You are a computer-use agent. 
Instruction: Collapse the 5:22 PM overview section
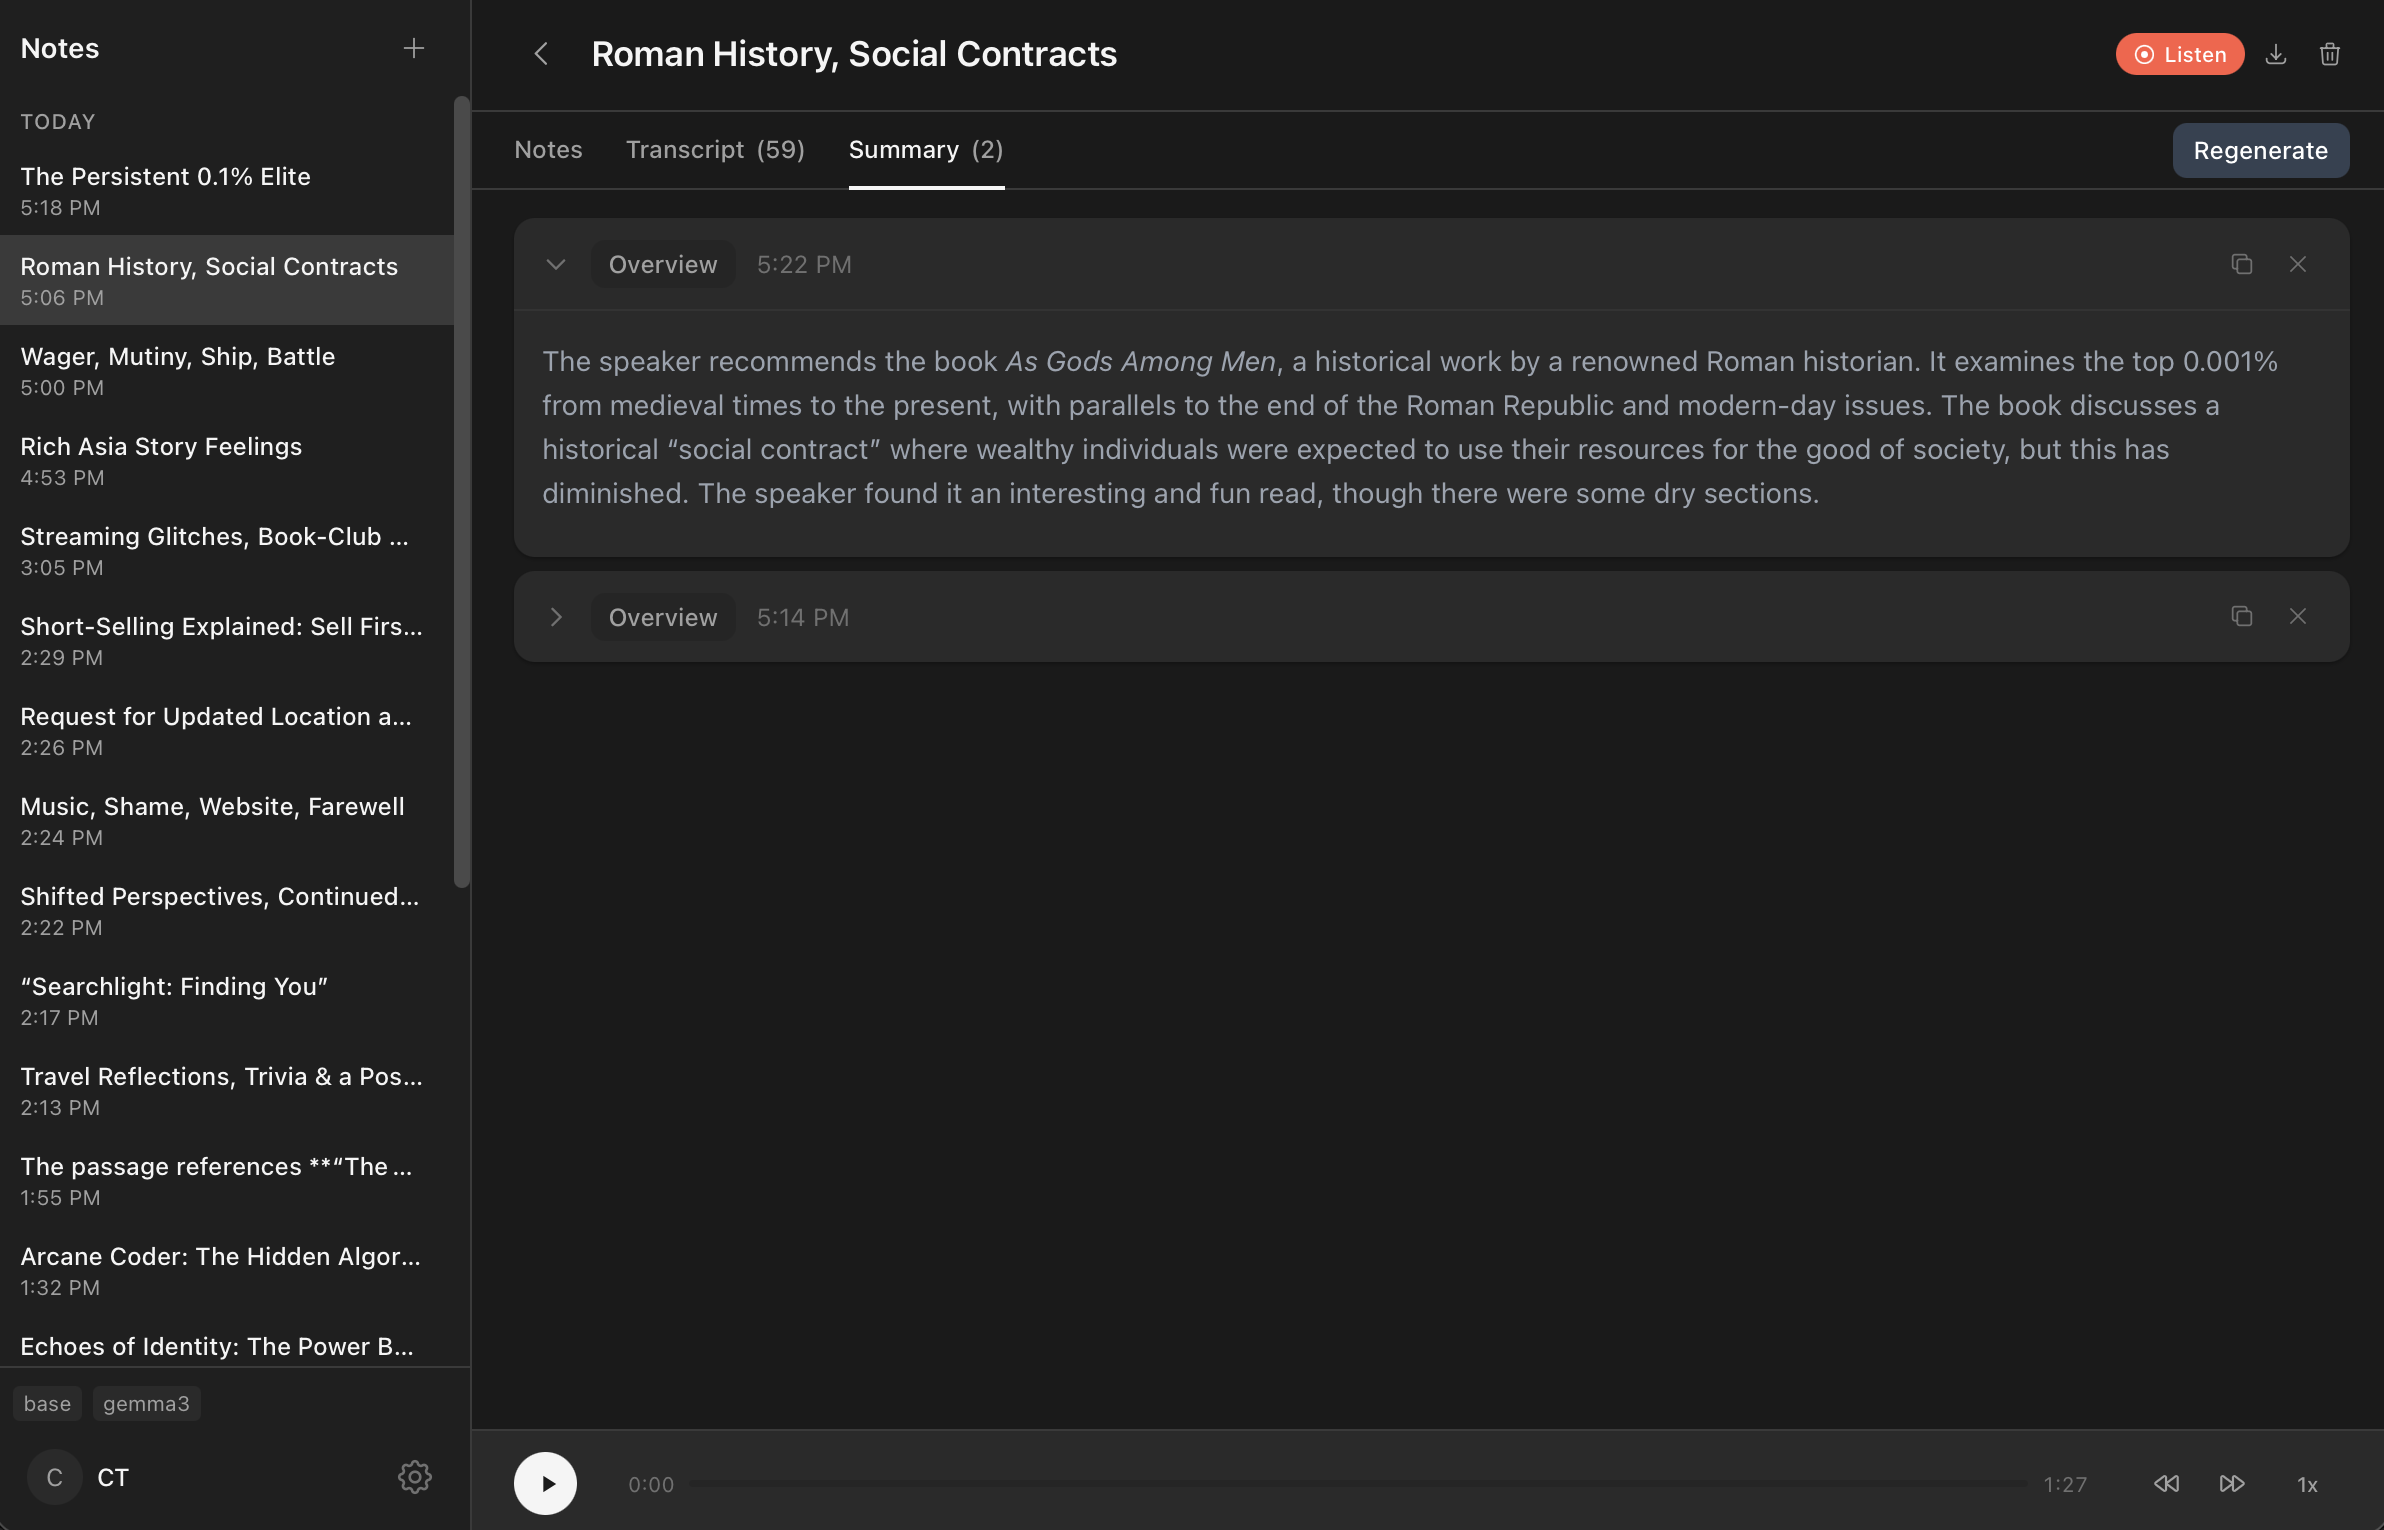point(556,264)
